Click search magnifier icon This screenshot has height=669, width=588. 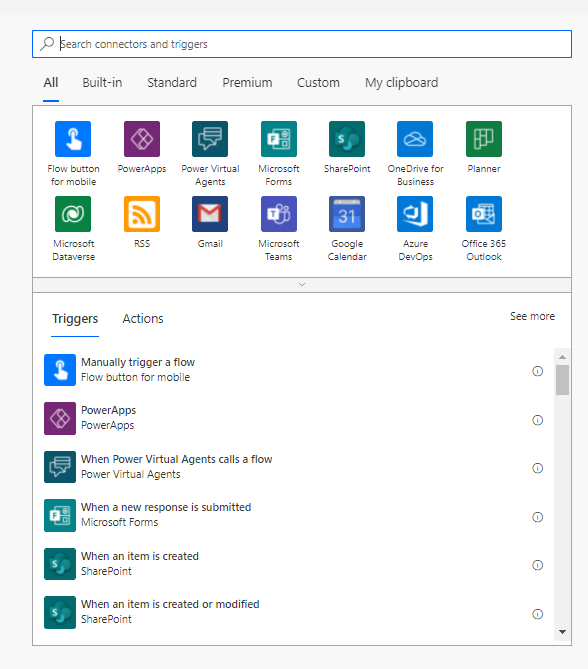47,44
